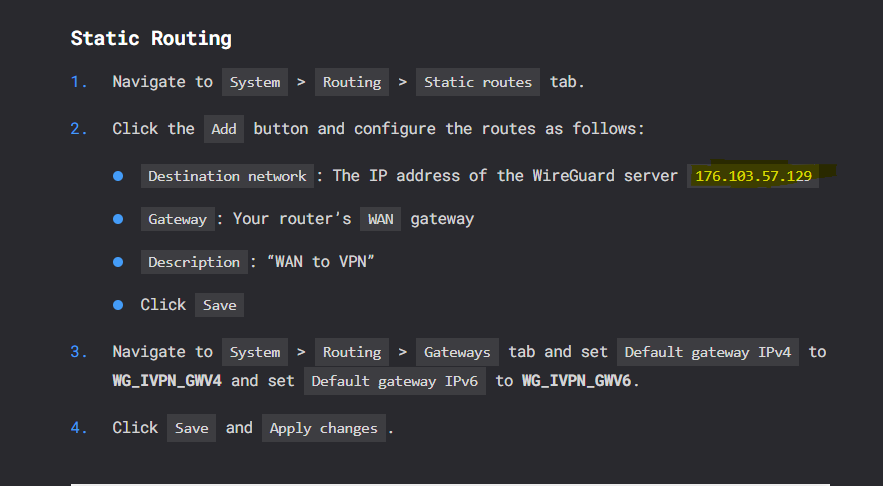The height and width of the screenshot is (486, 883).
Task: Click the Description field label
Action: pyautogui.click(x=194, y=262)
